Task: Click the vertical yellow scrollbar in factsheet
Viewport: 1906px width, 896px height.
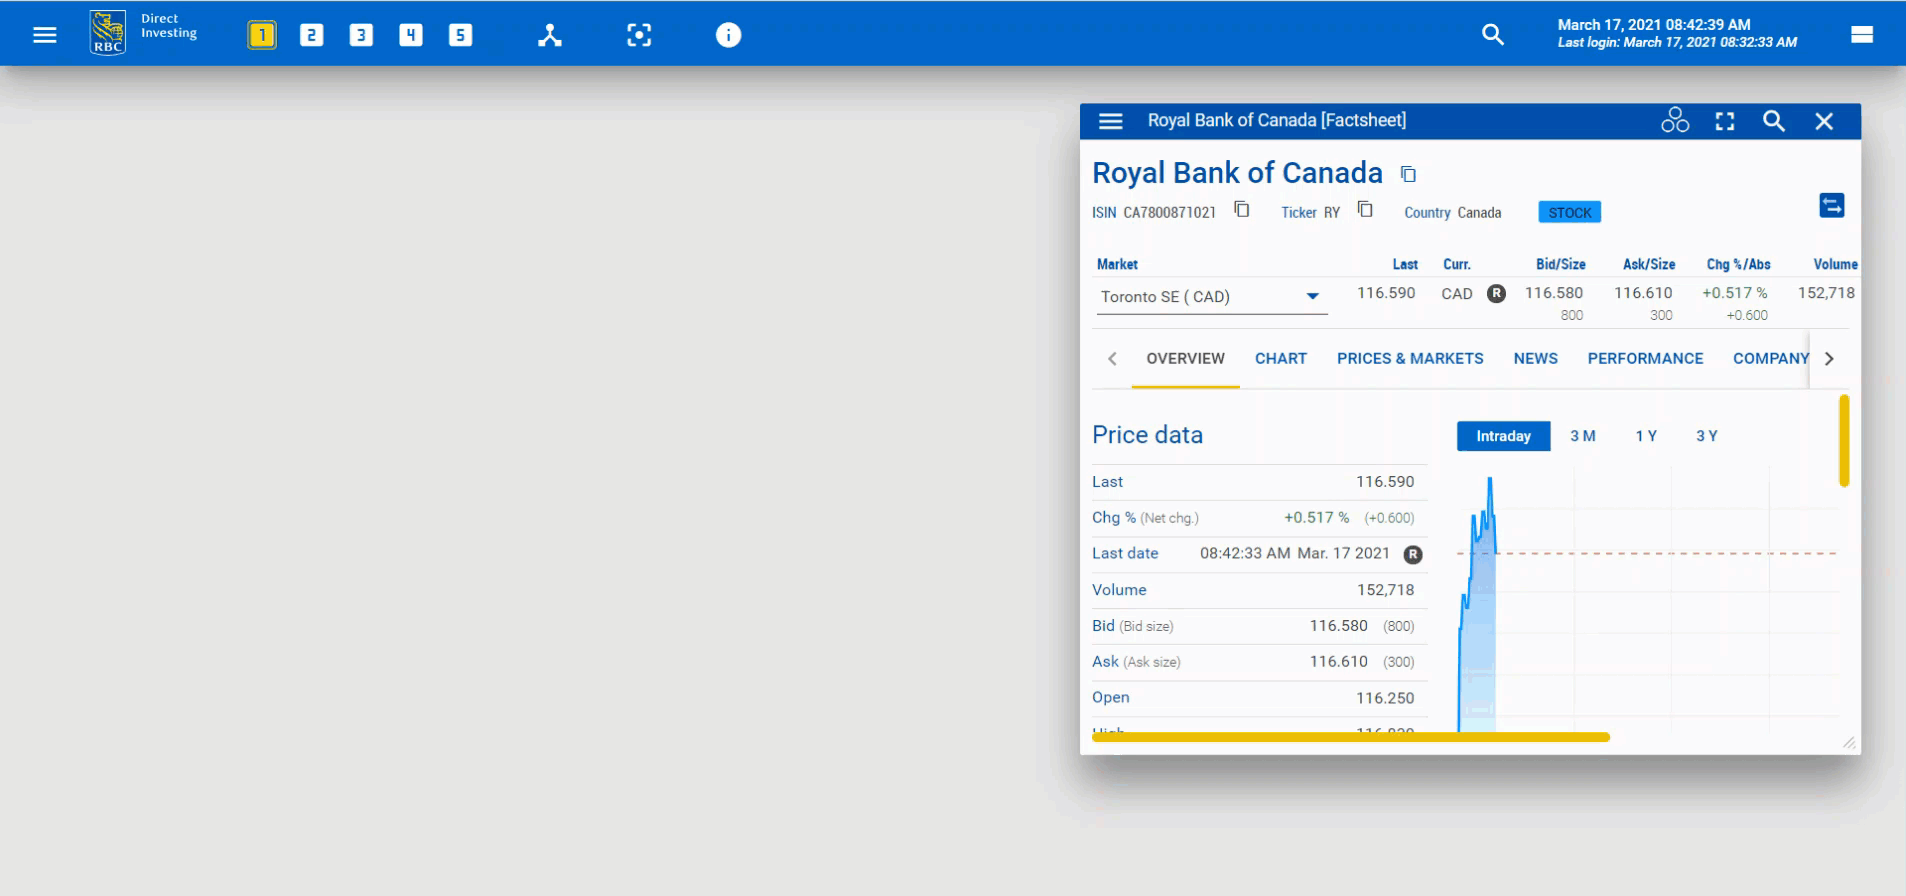Action: (x=1843, y=441)
